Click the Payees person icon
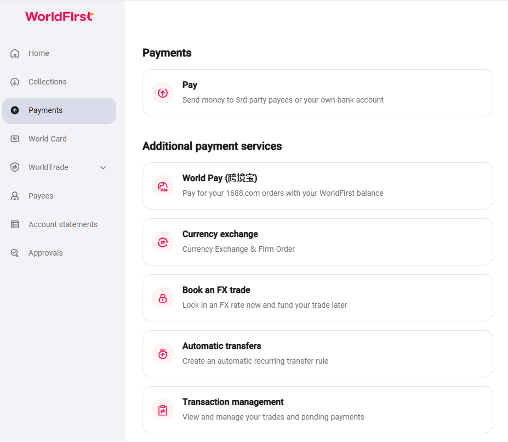Image resolution: width=508 pixels, height=442 pixels. (x=15, y=196)
